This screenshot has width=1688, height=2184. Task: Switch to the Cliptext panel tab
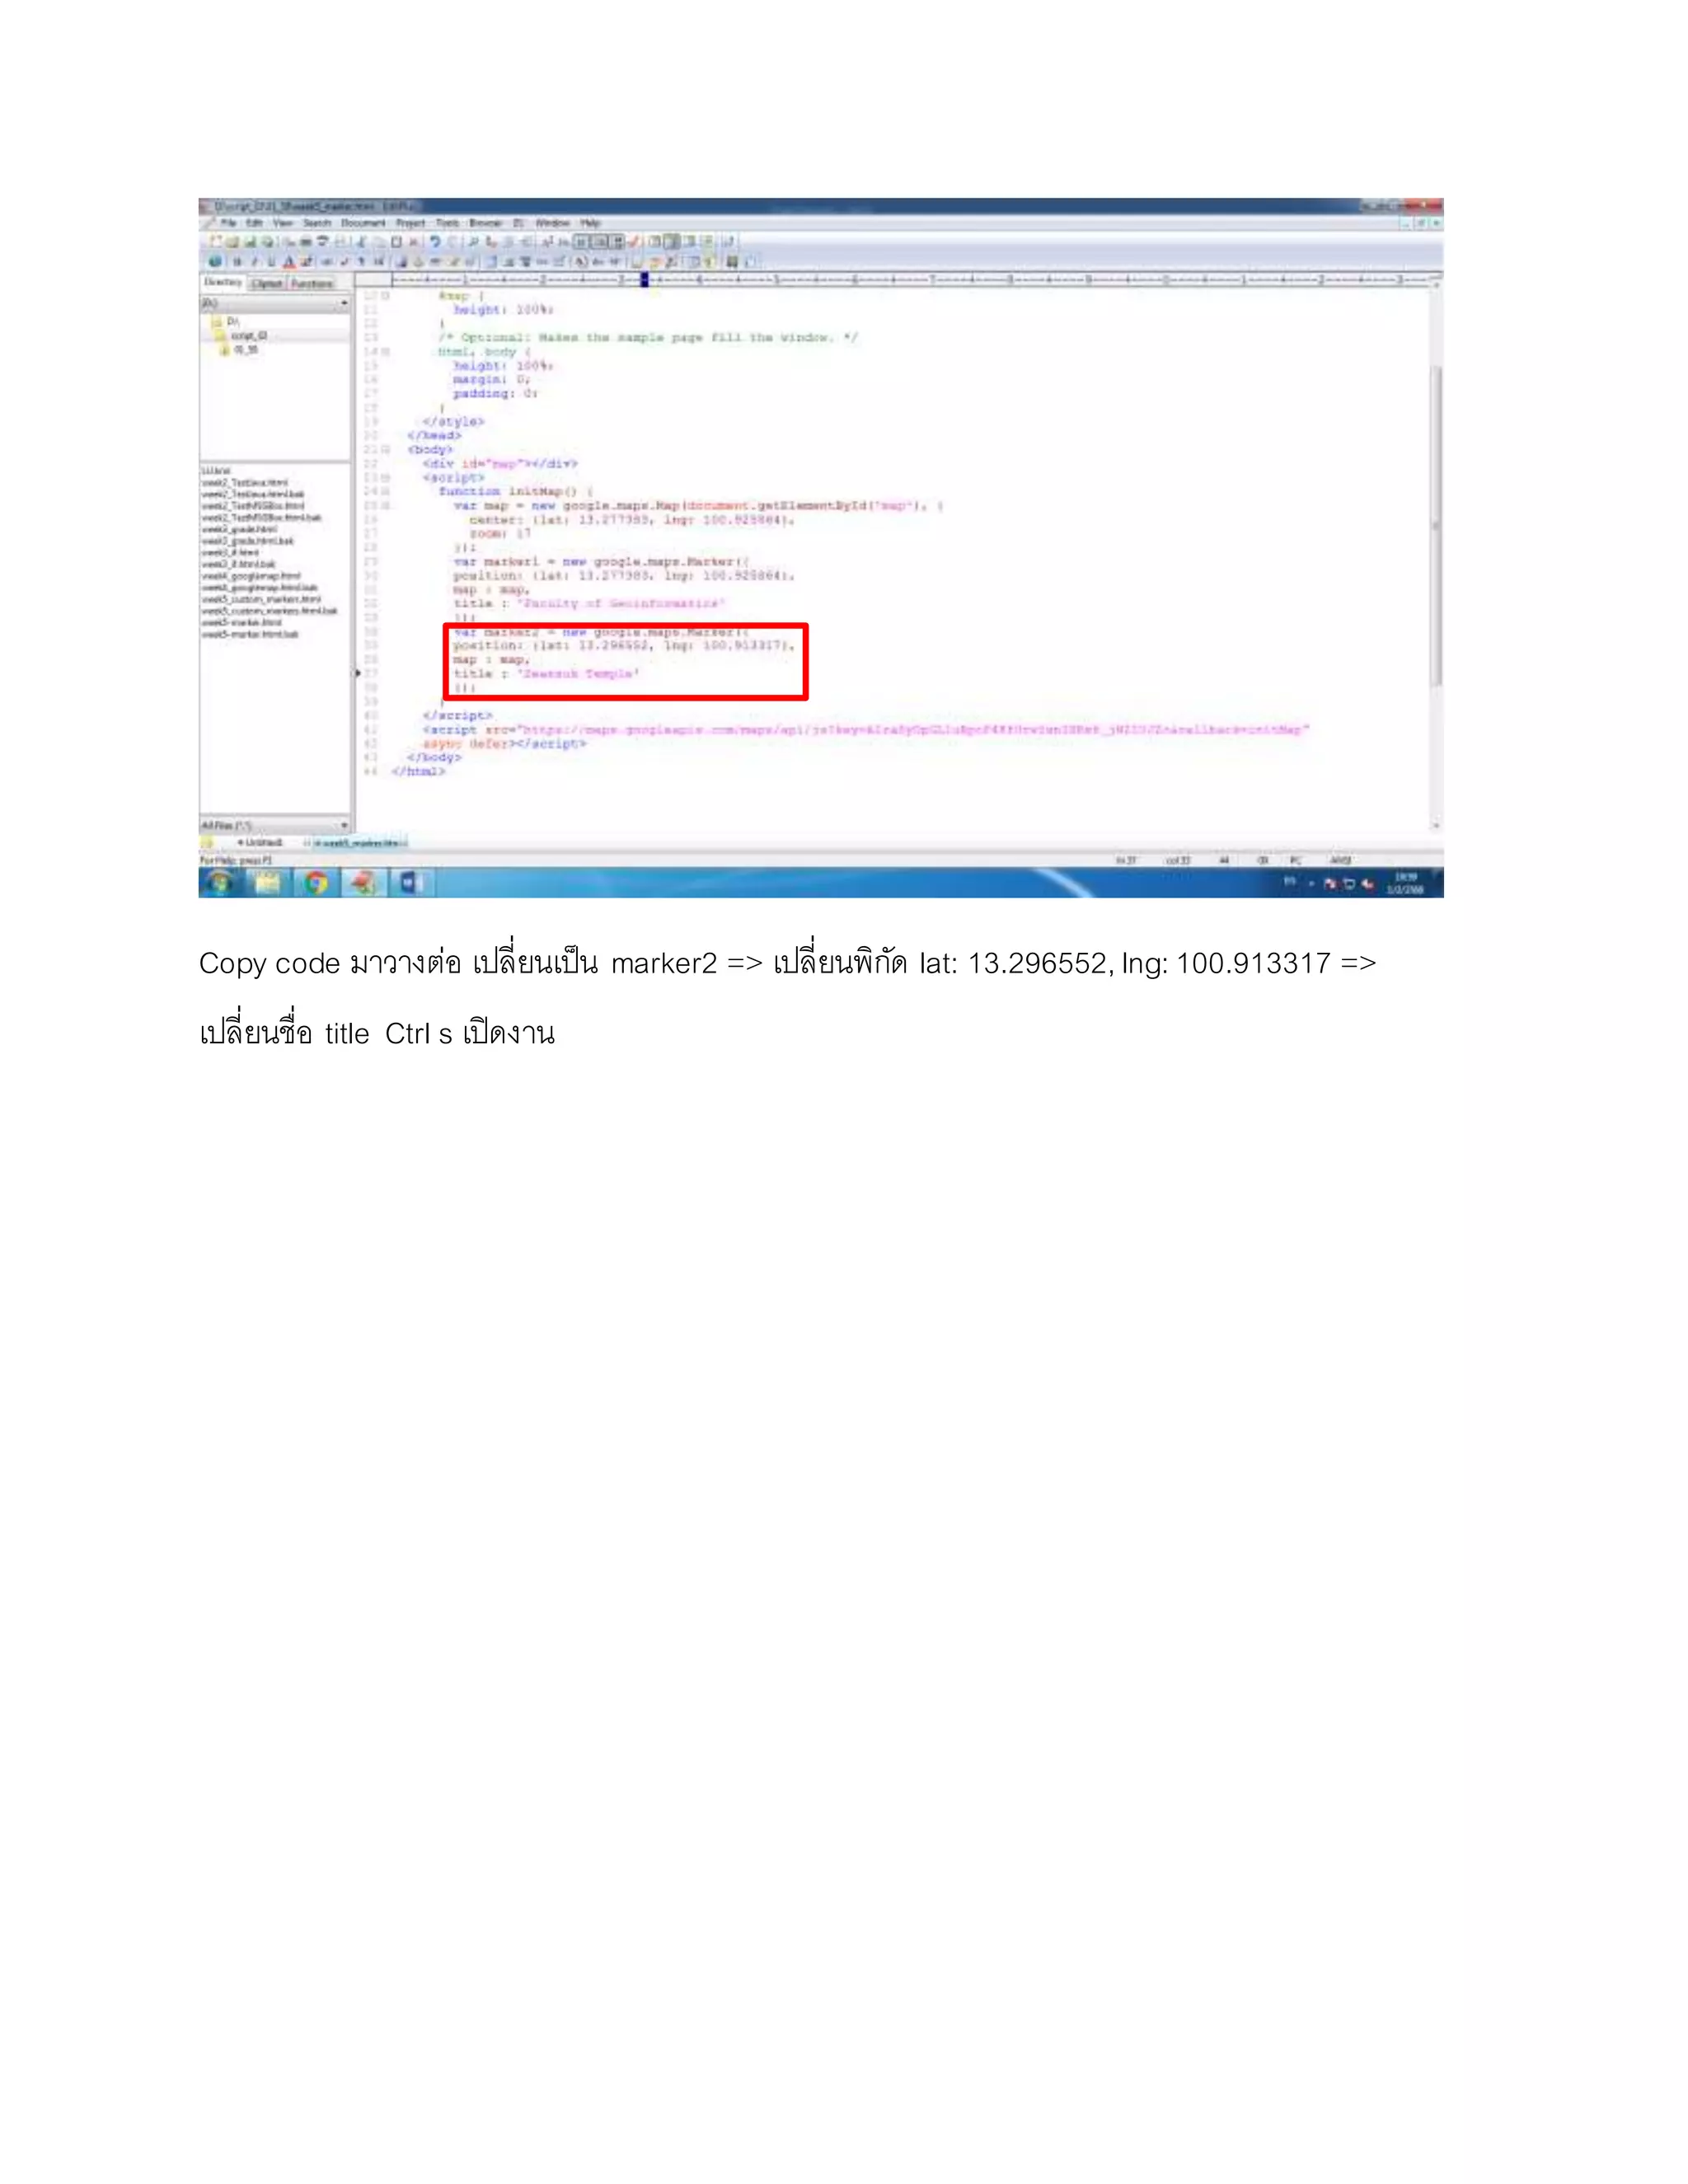[x=267, y=284]
